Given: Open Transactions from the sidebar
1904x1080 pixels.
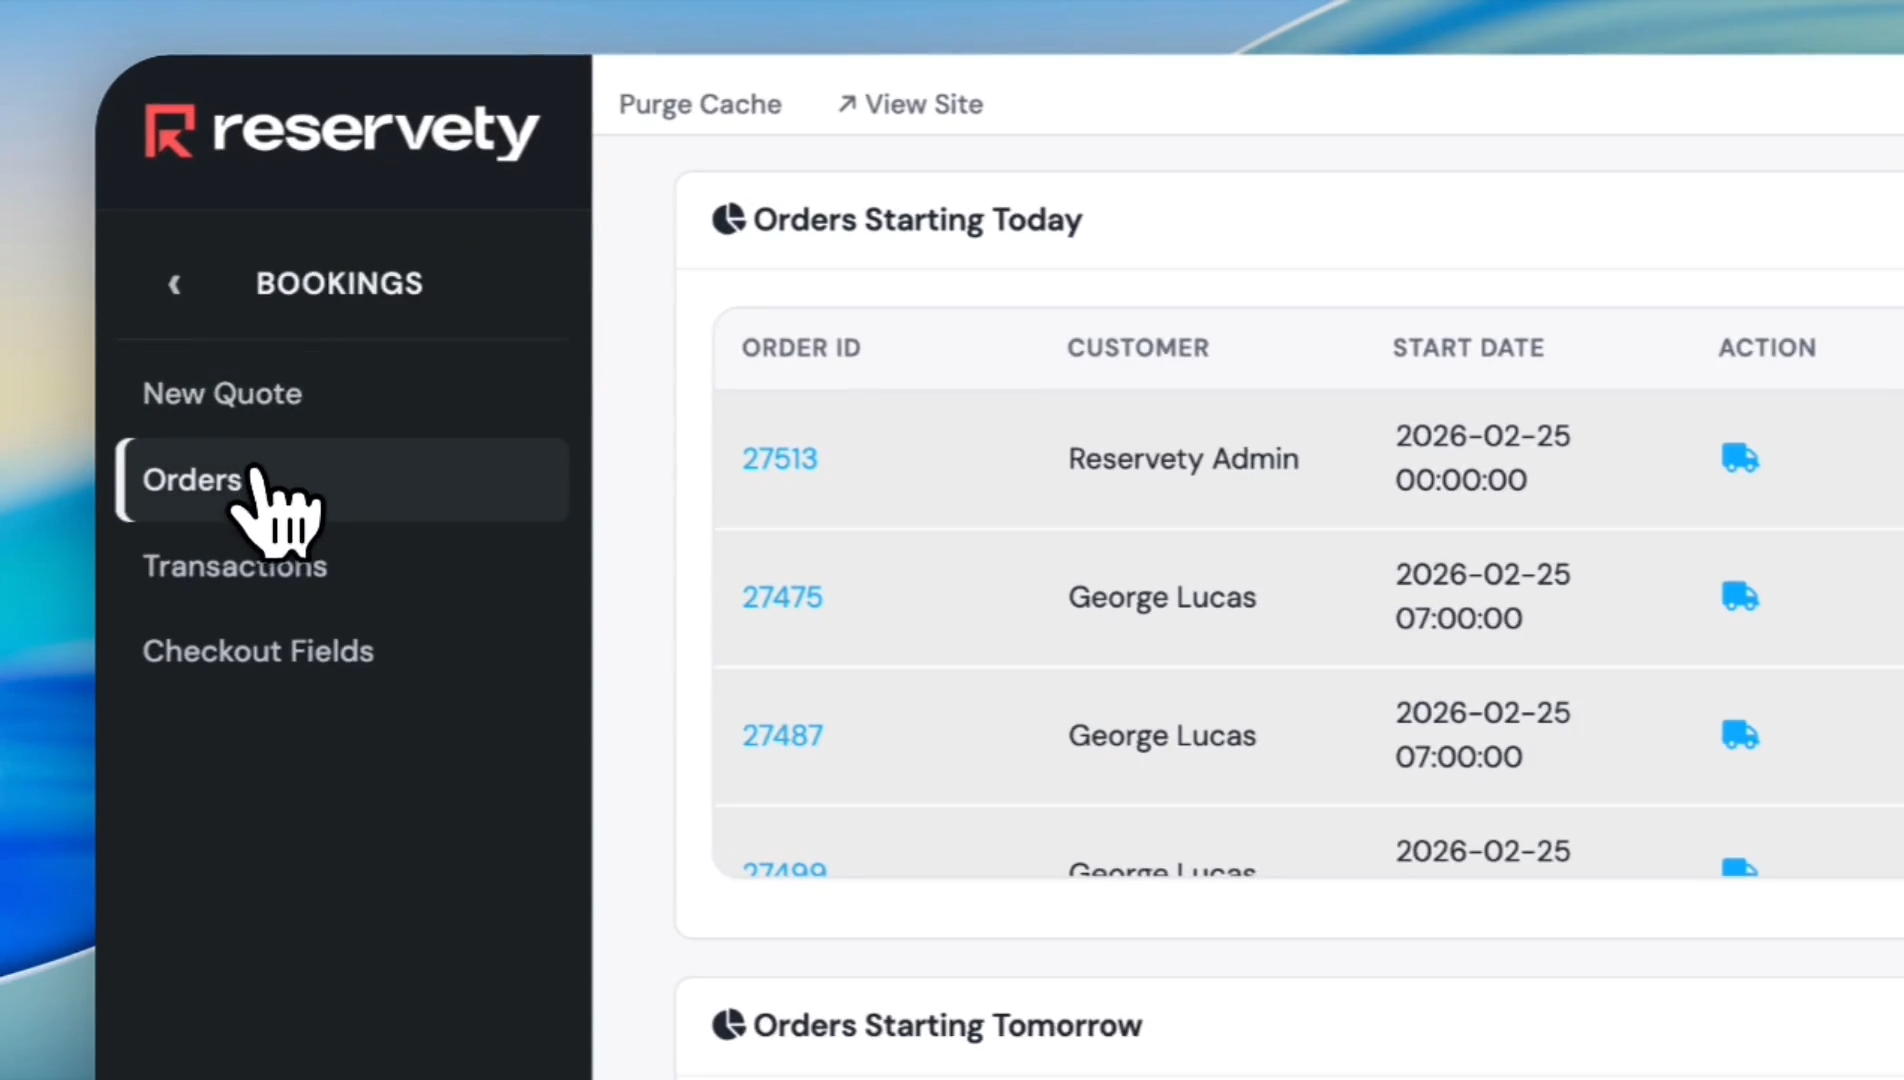Looking at the screenshot, I should coord(235,565).
